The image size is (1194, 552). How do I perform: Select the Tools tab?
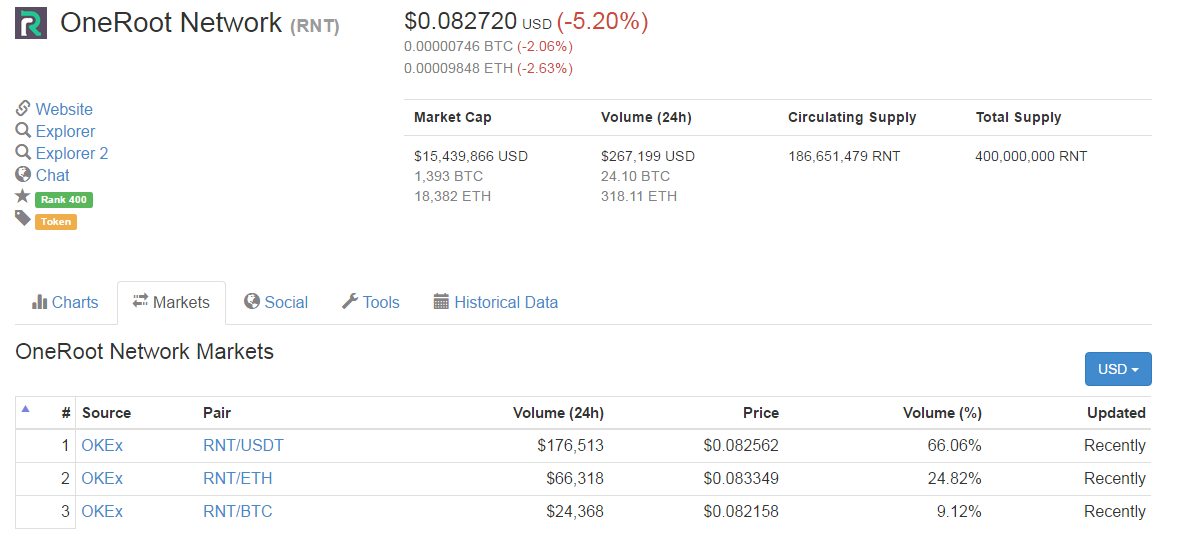[x=370, y=302]
